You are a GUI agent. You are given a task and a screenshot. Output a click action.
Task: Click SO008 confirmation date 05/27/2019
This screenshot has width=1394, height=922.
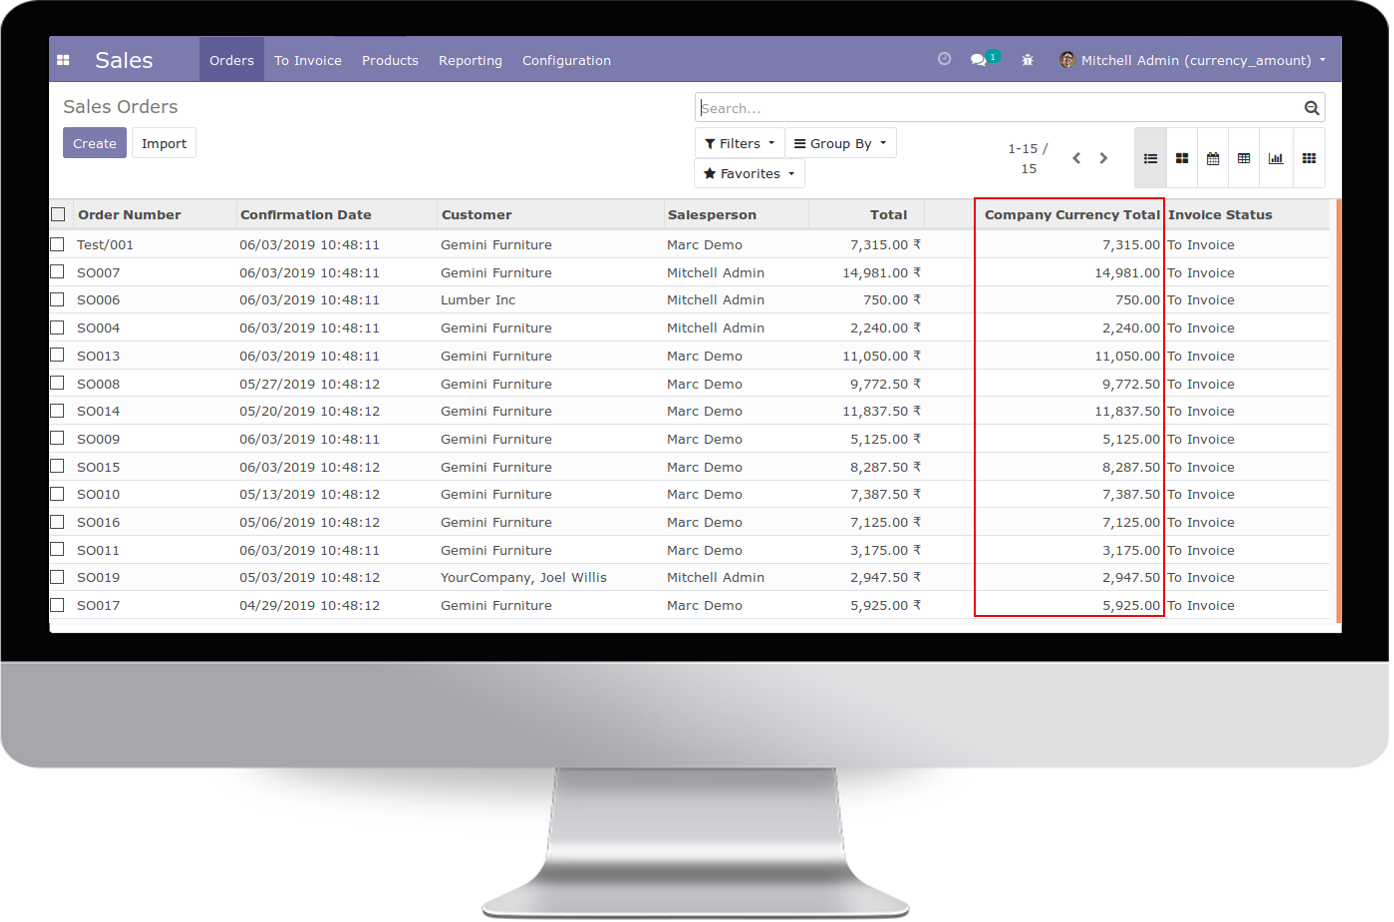[309, 383]
